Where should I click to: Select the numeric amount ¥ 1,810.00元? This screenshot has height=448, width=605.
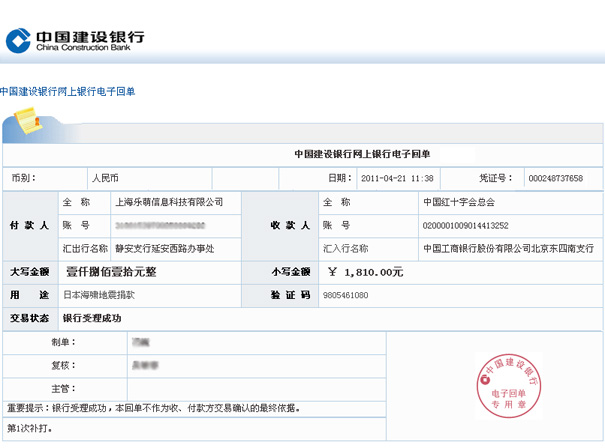pos(365,272)
